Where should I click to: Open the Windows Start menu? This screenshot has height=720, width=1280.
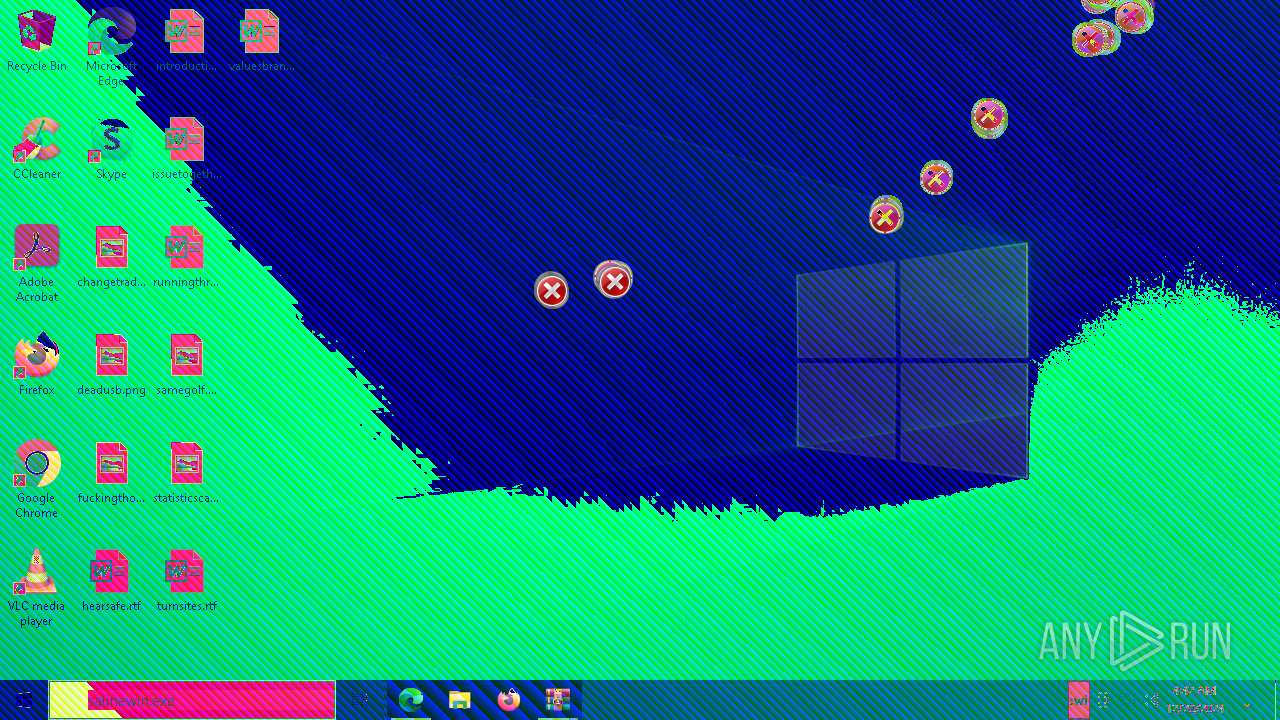pos(24,700)
